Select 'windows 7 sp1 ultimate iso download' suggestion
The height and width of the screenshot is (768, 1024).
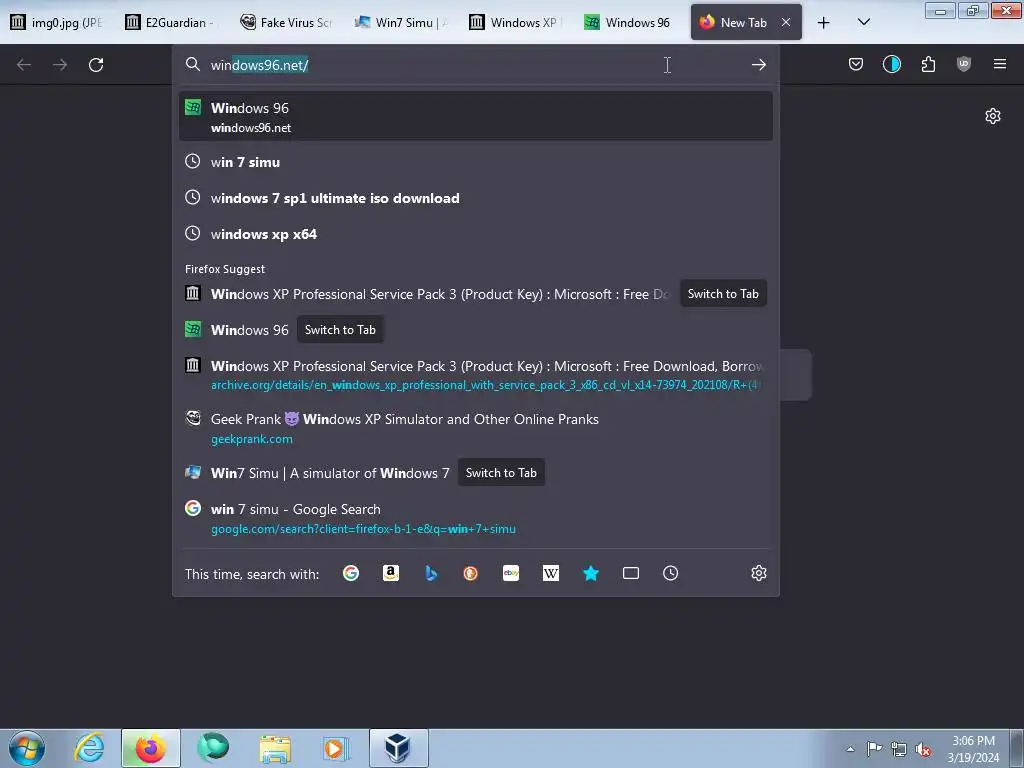[x=475, y=198]
